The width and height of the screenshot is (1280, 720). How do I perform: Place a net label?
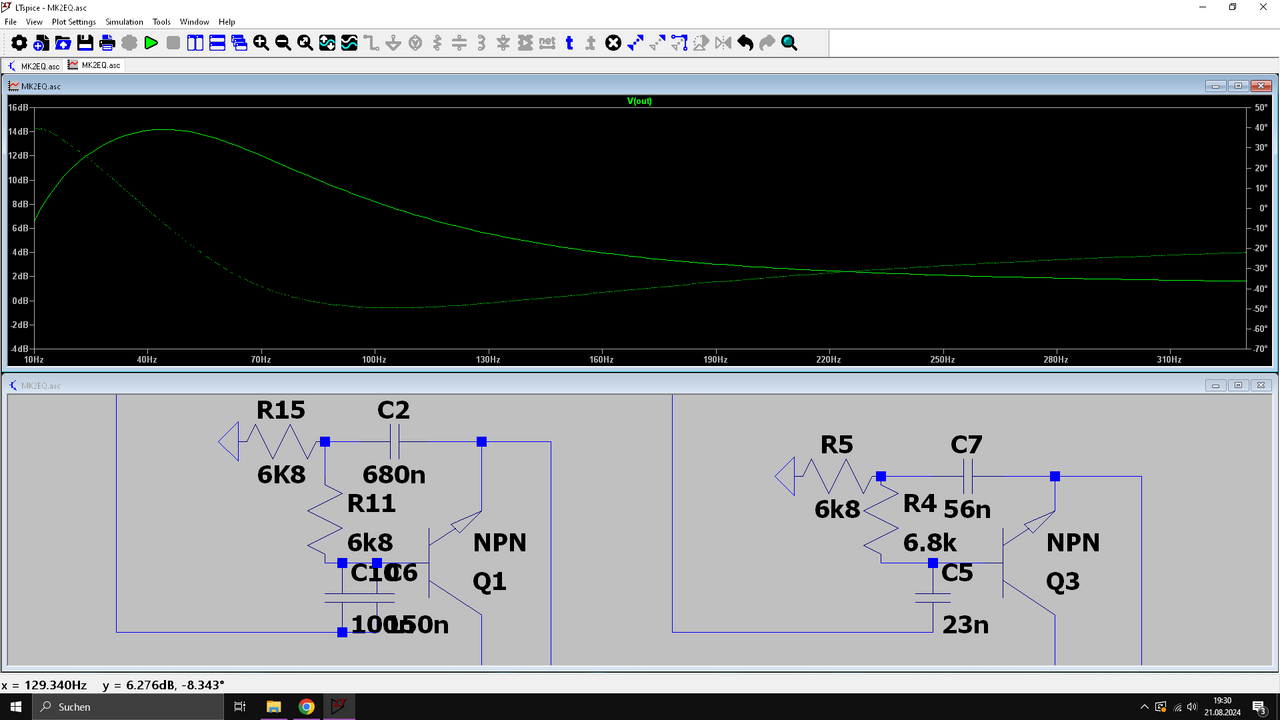(x=547, y=43)
